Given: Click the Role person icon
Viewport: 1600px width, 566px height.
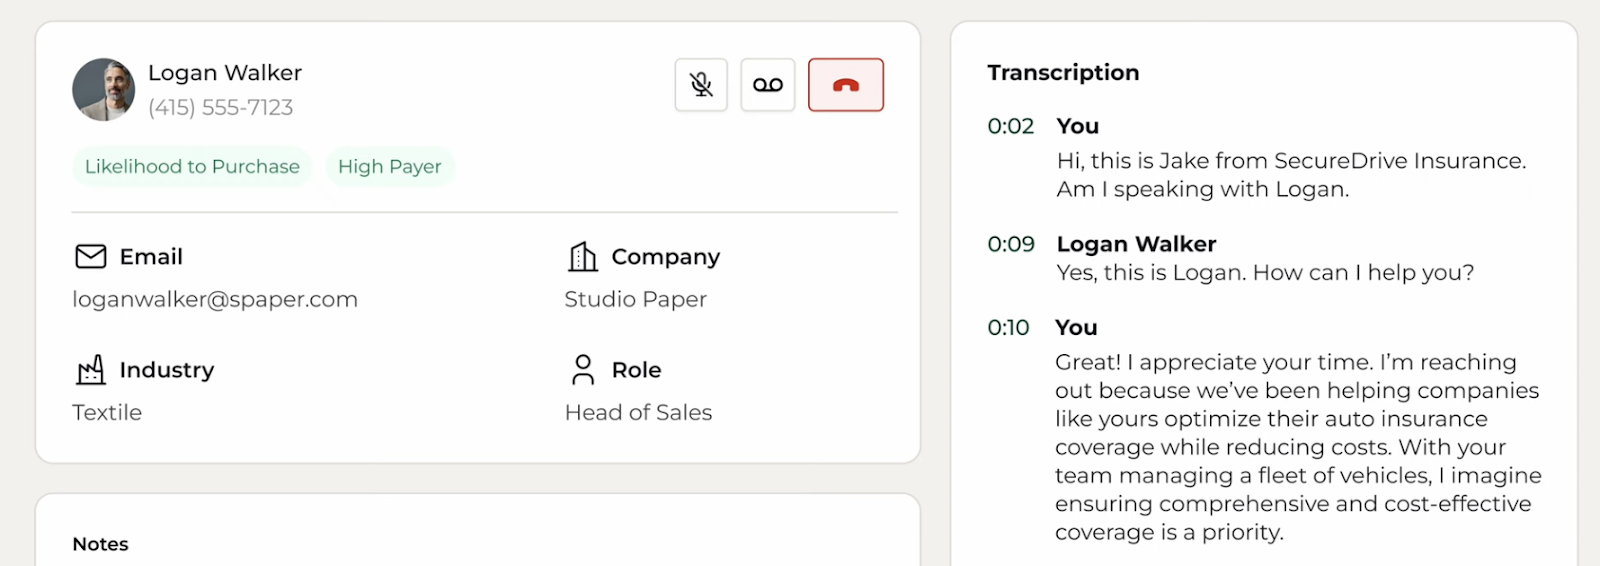Looking at the screenshot, I should coord(583,370).
